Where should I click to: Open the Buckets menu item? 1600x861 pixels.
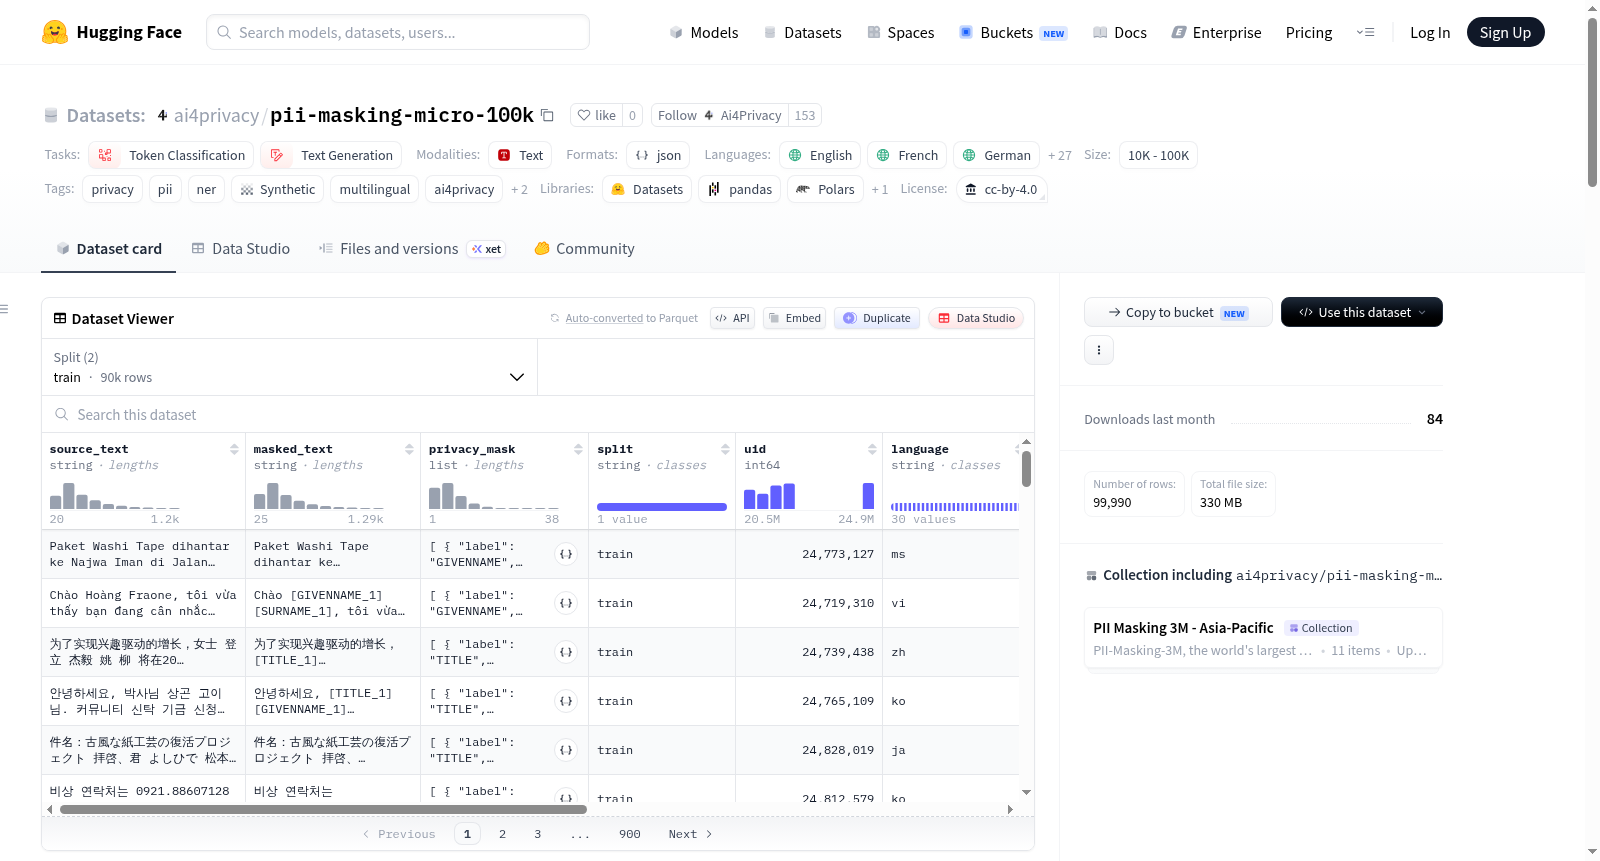point(1013,32)
